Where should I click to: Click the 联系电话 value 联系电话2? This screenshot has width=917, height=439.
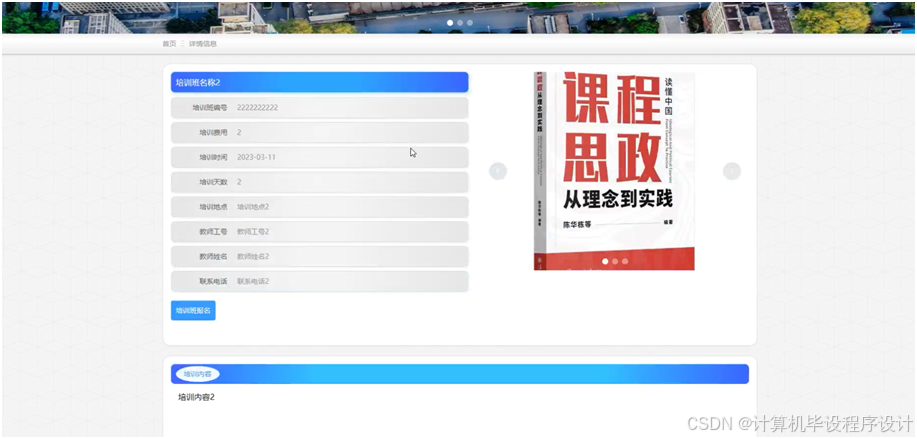pyautogui.click(x=253, y=282)
